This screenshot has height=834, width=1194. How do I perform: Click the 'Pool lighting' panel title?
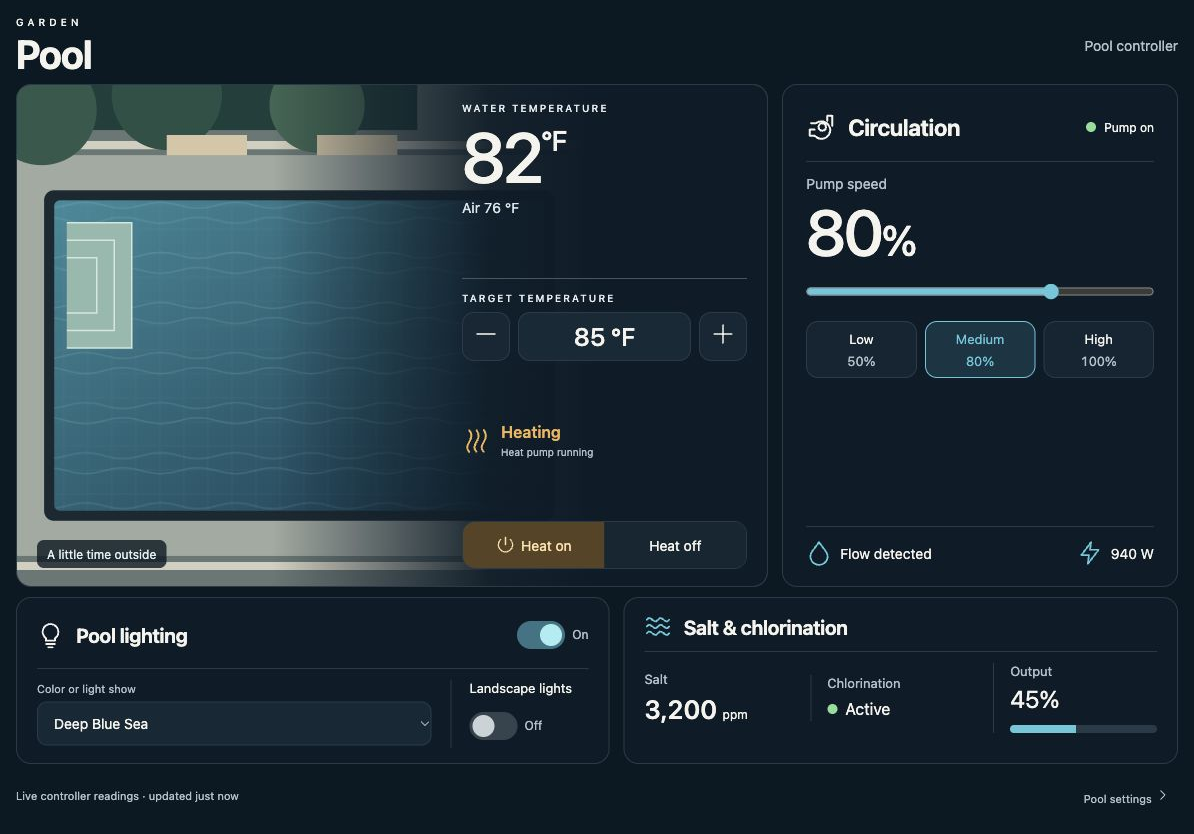[132, 636]
